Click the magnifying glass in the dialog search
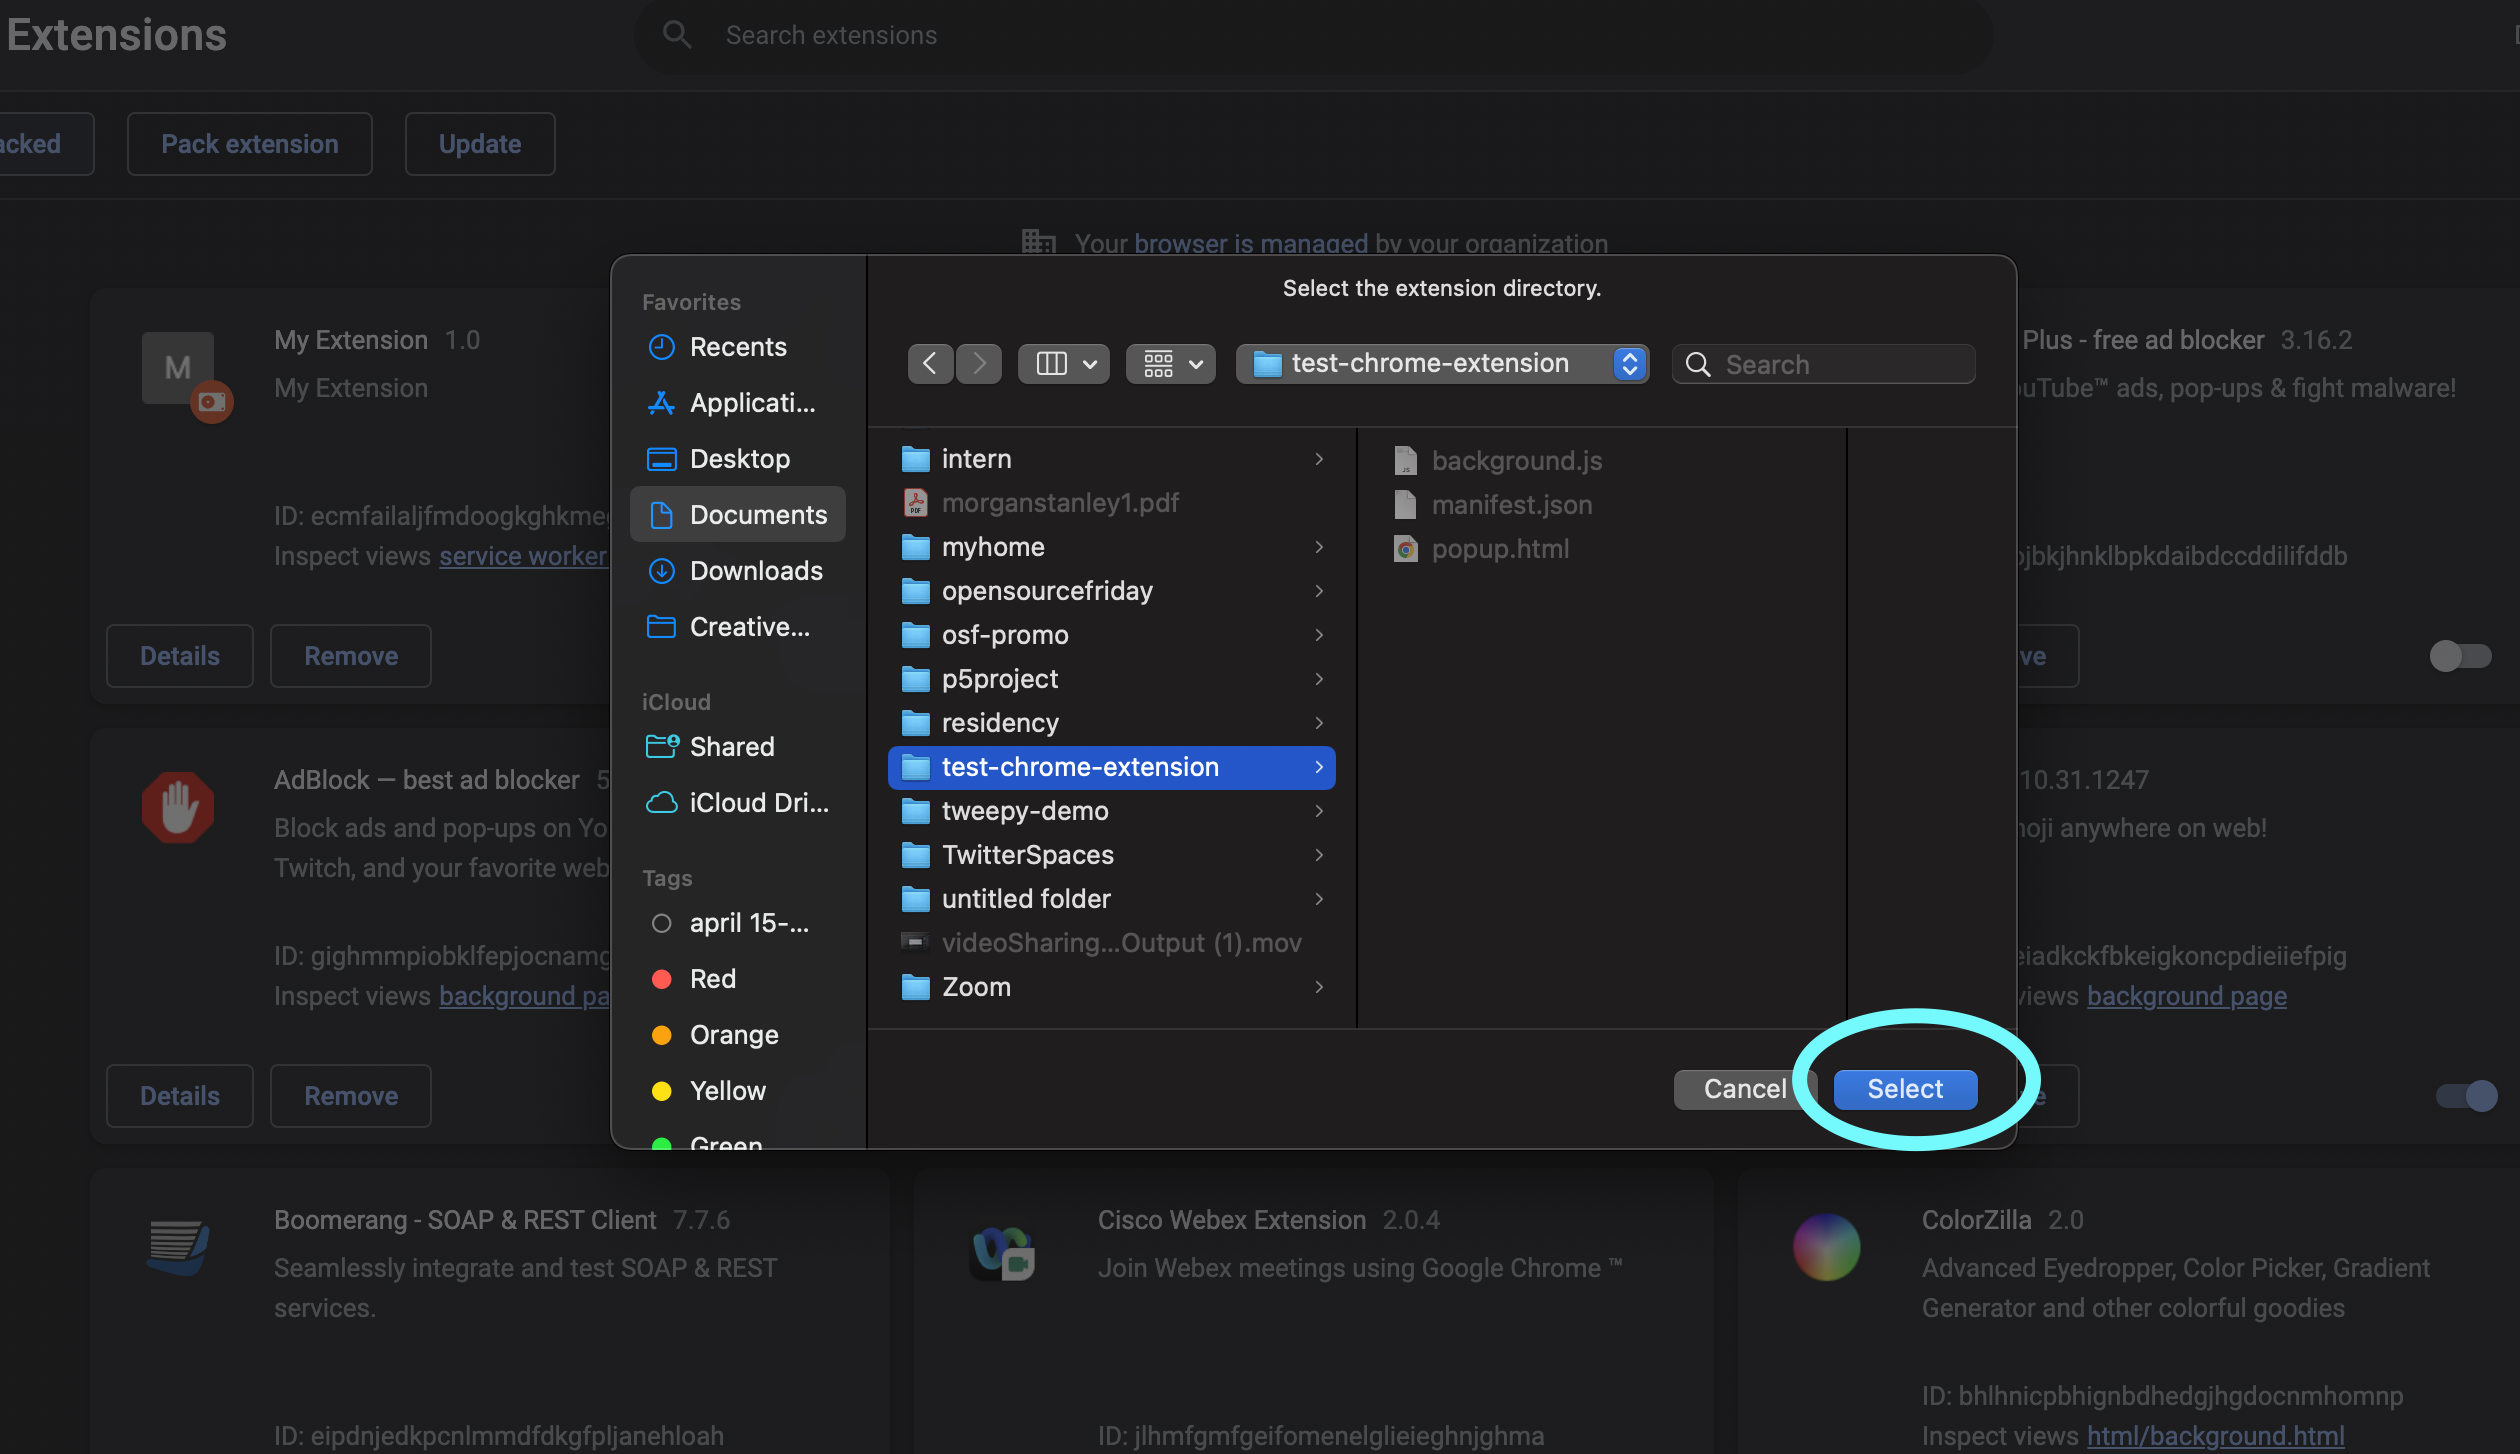The height and width of the screenshot is (1454, 2520). click(x=1698, y=364)
